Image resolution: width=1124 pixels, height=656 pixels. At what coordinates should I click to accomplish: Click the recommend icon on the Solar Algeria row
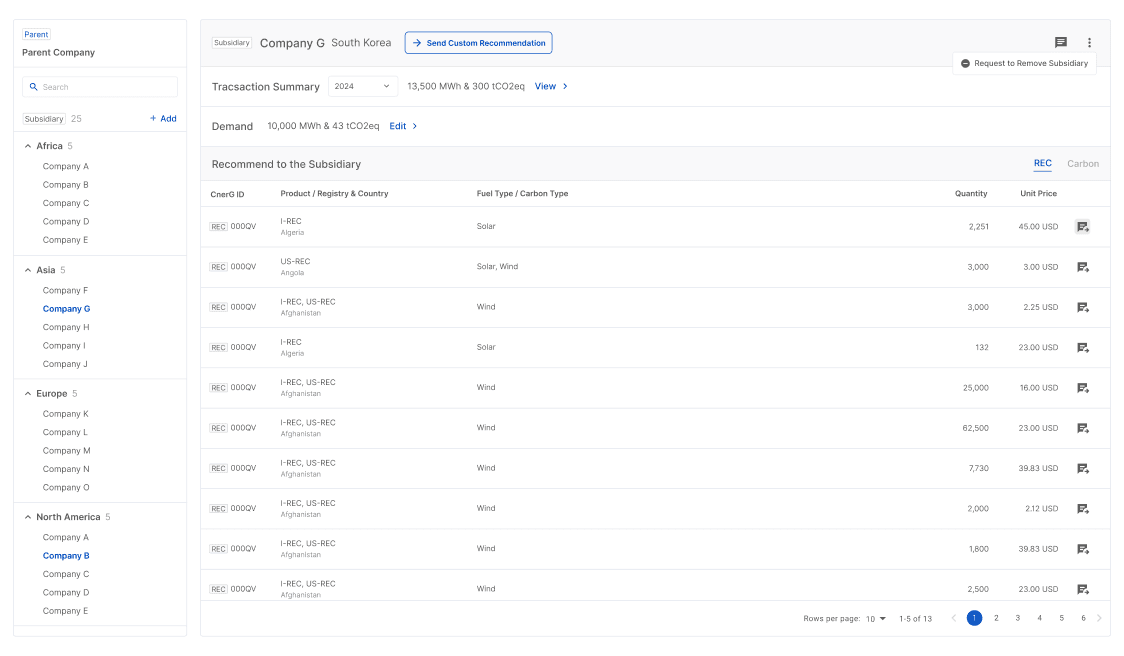click(1082, 227)
